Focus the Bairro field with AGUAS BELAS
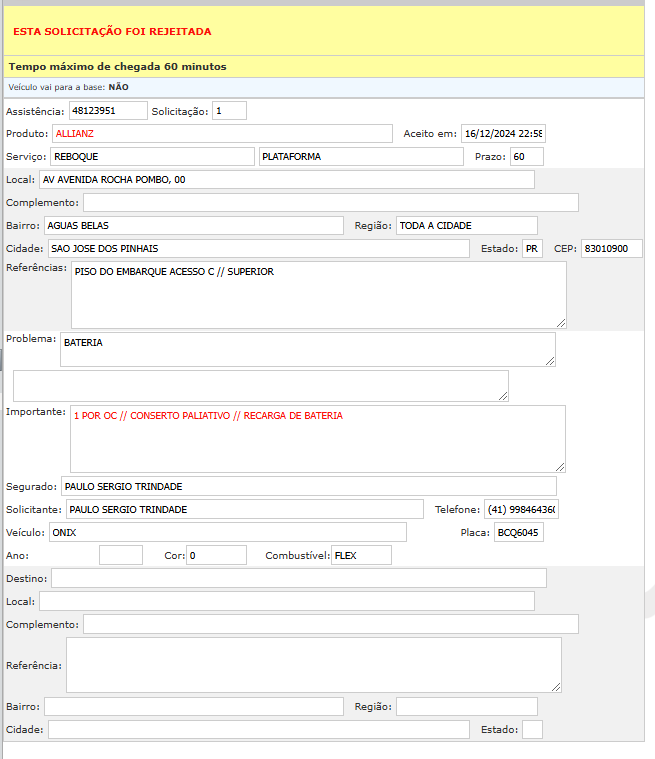The height and width of the screenshot is (759, 655). point(193,226)
